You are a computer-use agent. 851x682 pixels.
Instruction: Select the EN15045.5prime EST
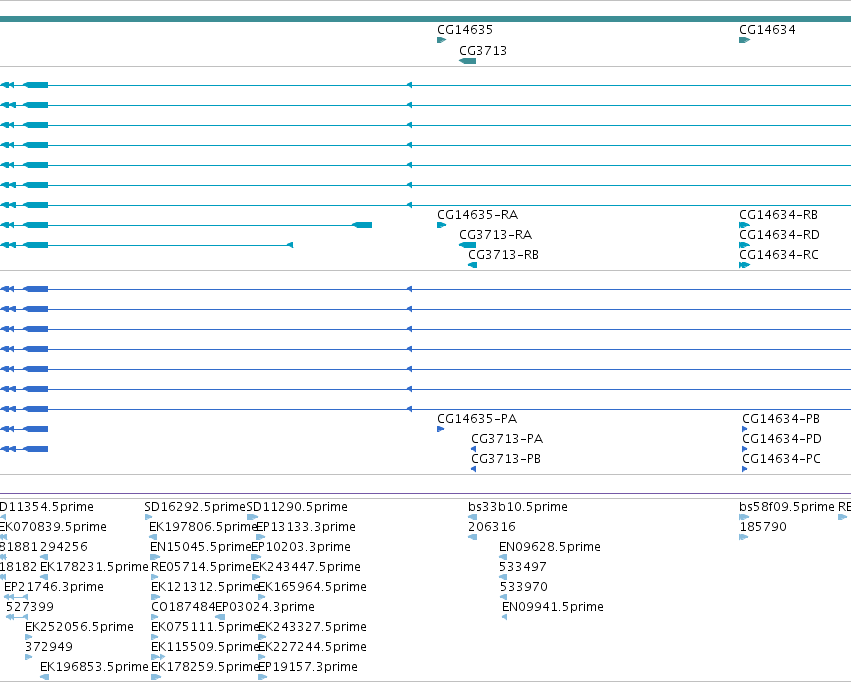point(155,557)
